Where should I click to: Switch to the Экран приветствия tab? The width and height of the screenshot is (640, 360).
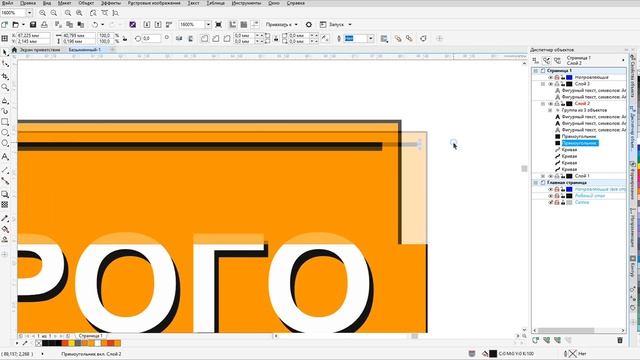[40, 50]
